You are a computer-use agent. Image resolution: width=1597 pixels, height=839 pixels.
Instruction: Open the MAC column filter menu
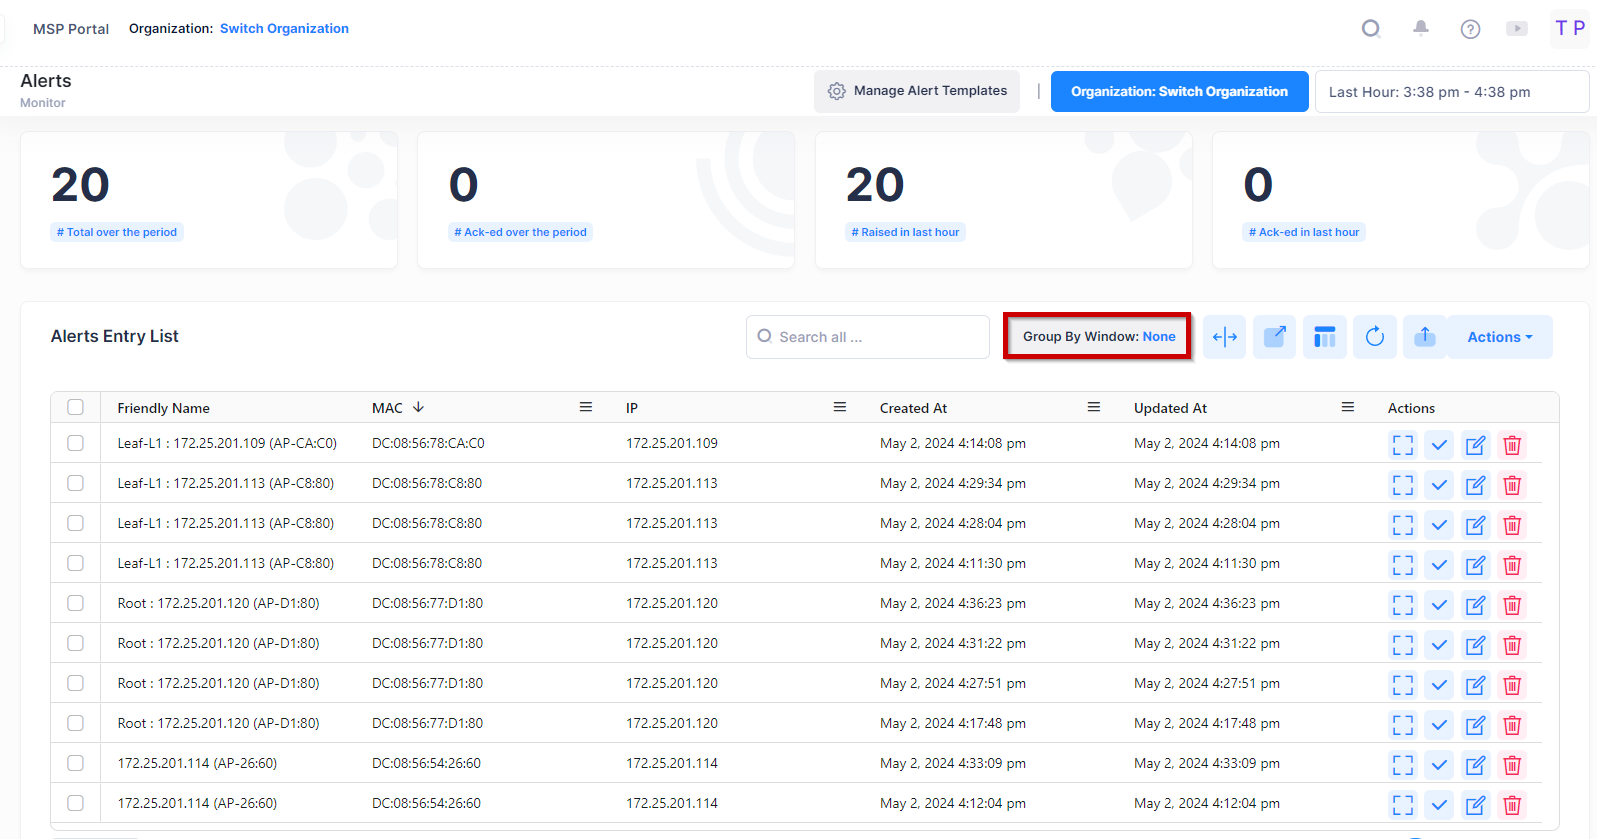586,407
